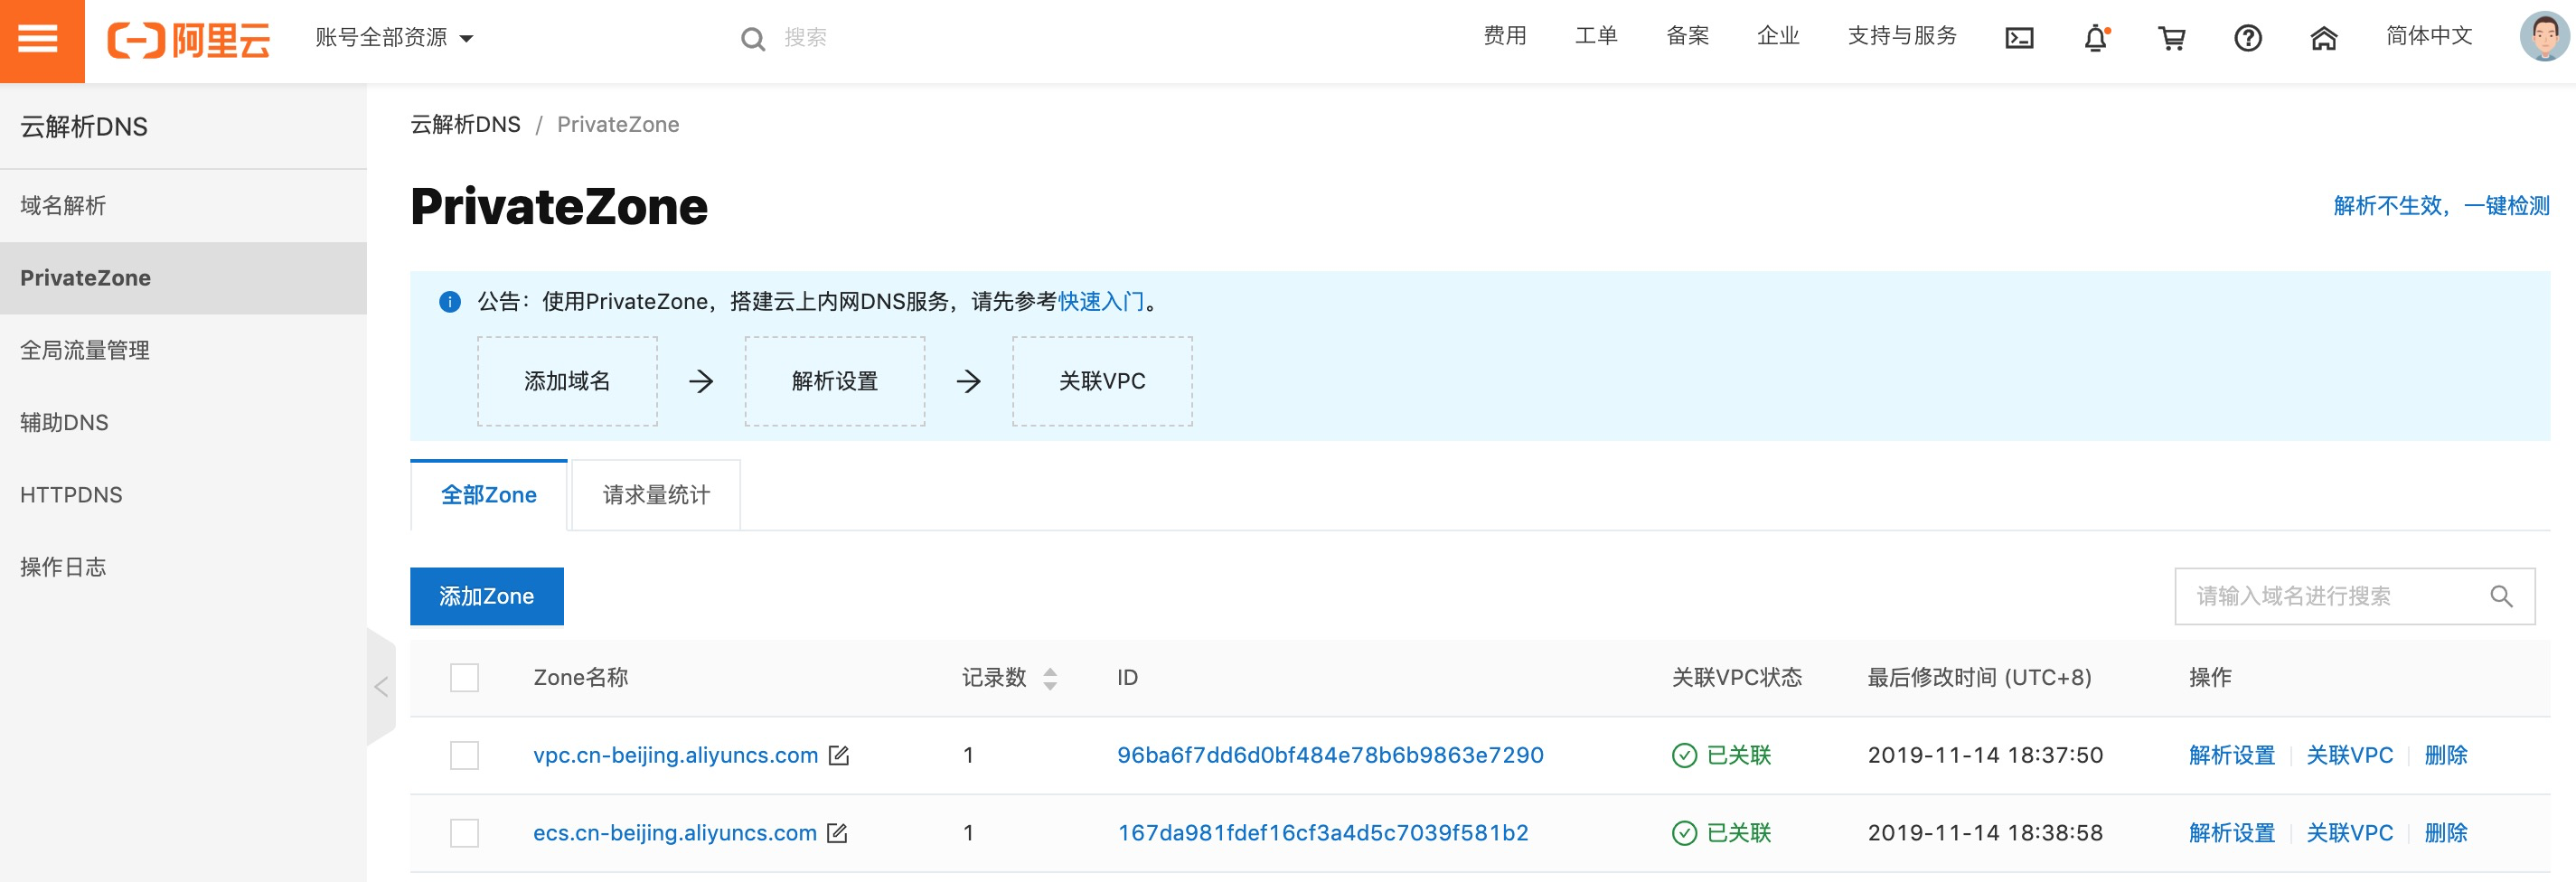Open the ecs.cn-beijing.aliyuncs.com zone link
The image size is (2576, 882).
pyautogui.click(x=674, y=833)
